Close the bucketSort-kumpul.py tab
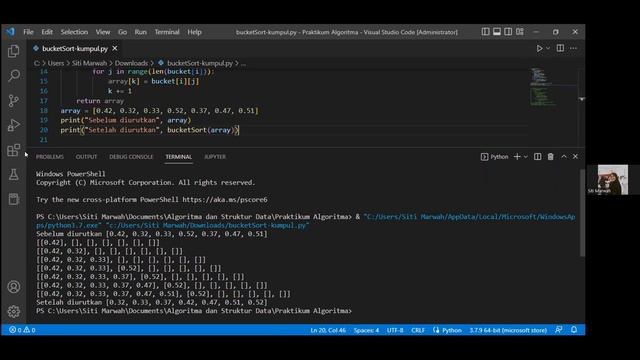The image size is (640, 360). [115, 48]
